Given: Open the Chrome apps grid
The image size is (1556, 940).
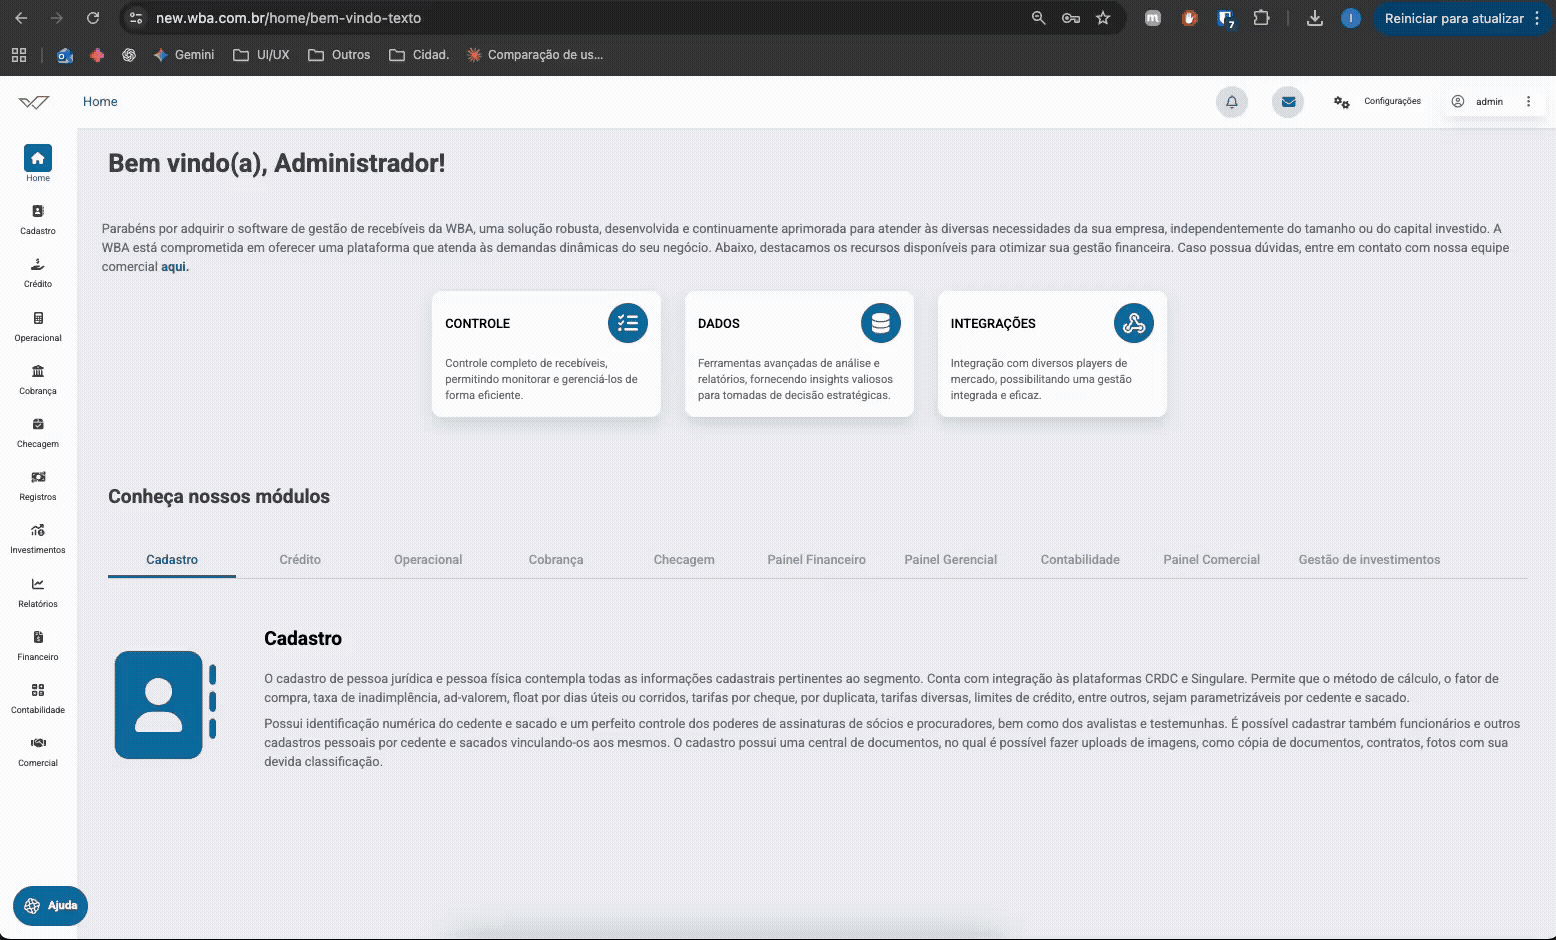Looking at the screenshot, I should (x=19, y=55).
